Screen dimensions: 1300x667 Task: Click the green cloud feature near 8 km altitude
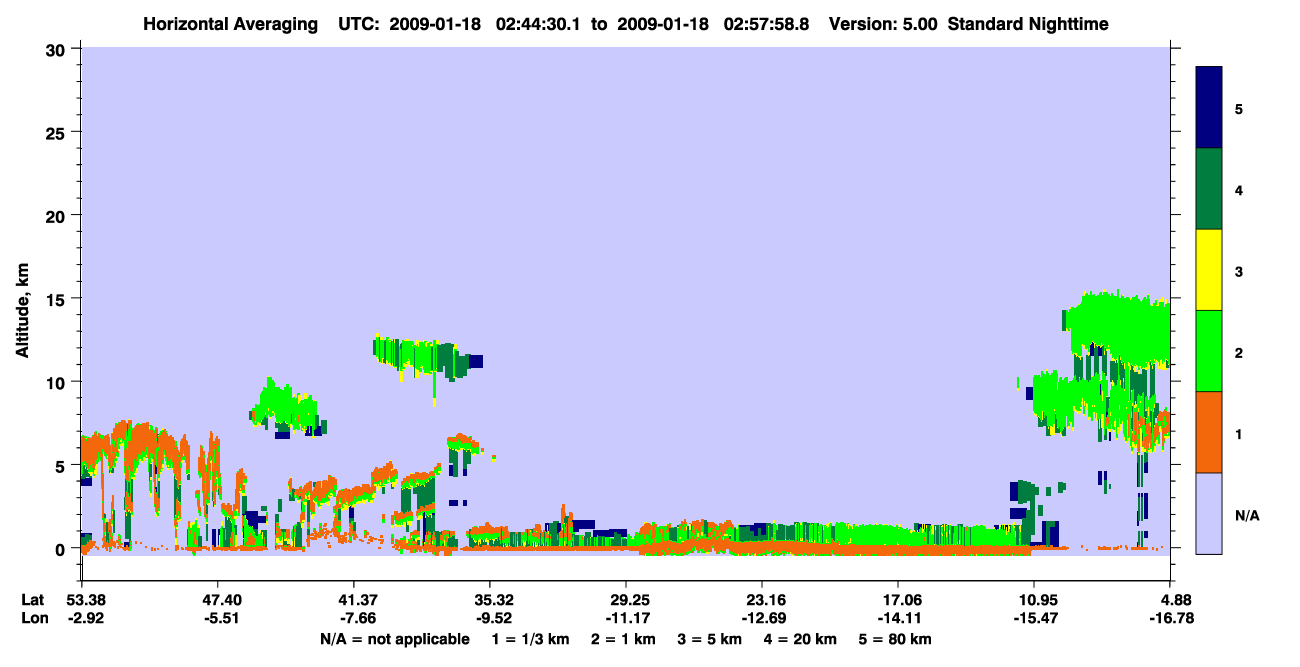(x=287, y=406)
